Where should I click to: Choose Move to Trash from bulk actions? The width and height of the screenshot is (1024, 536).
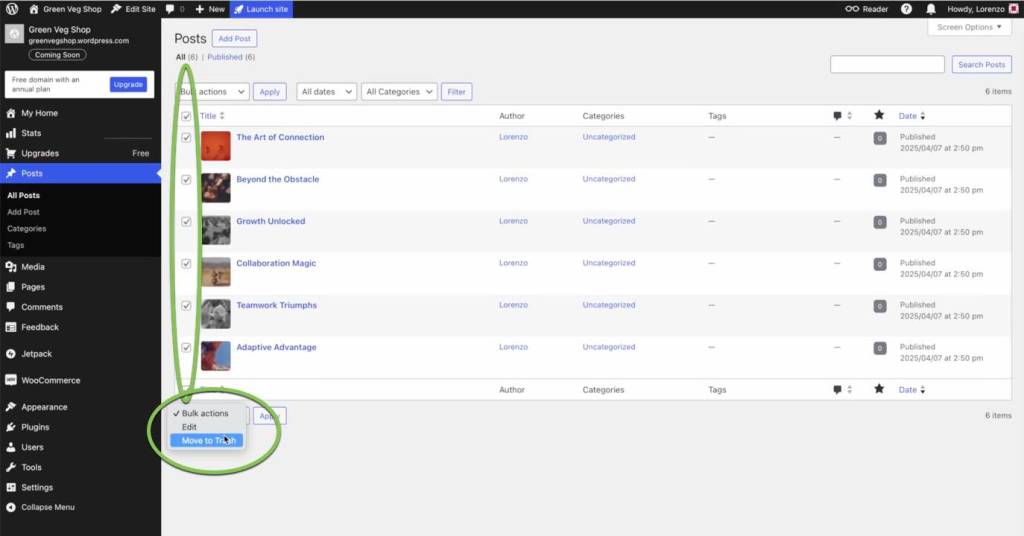coord(206,440)
